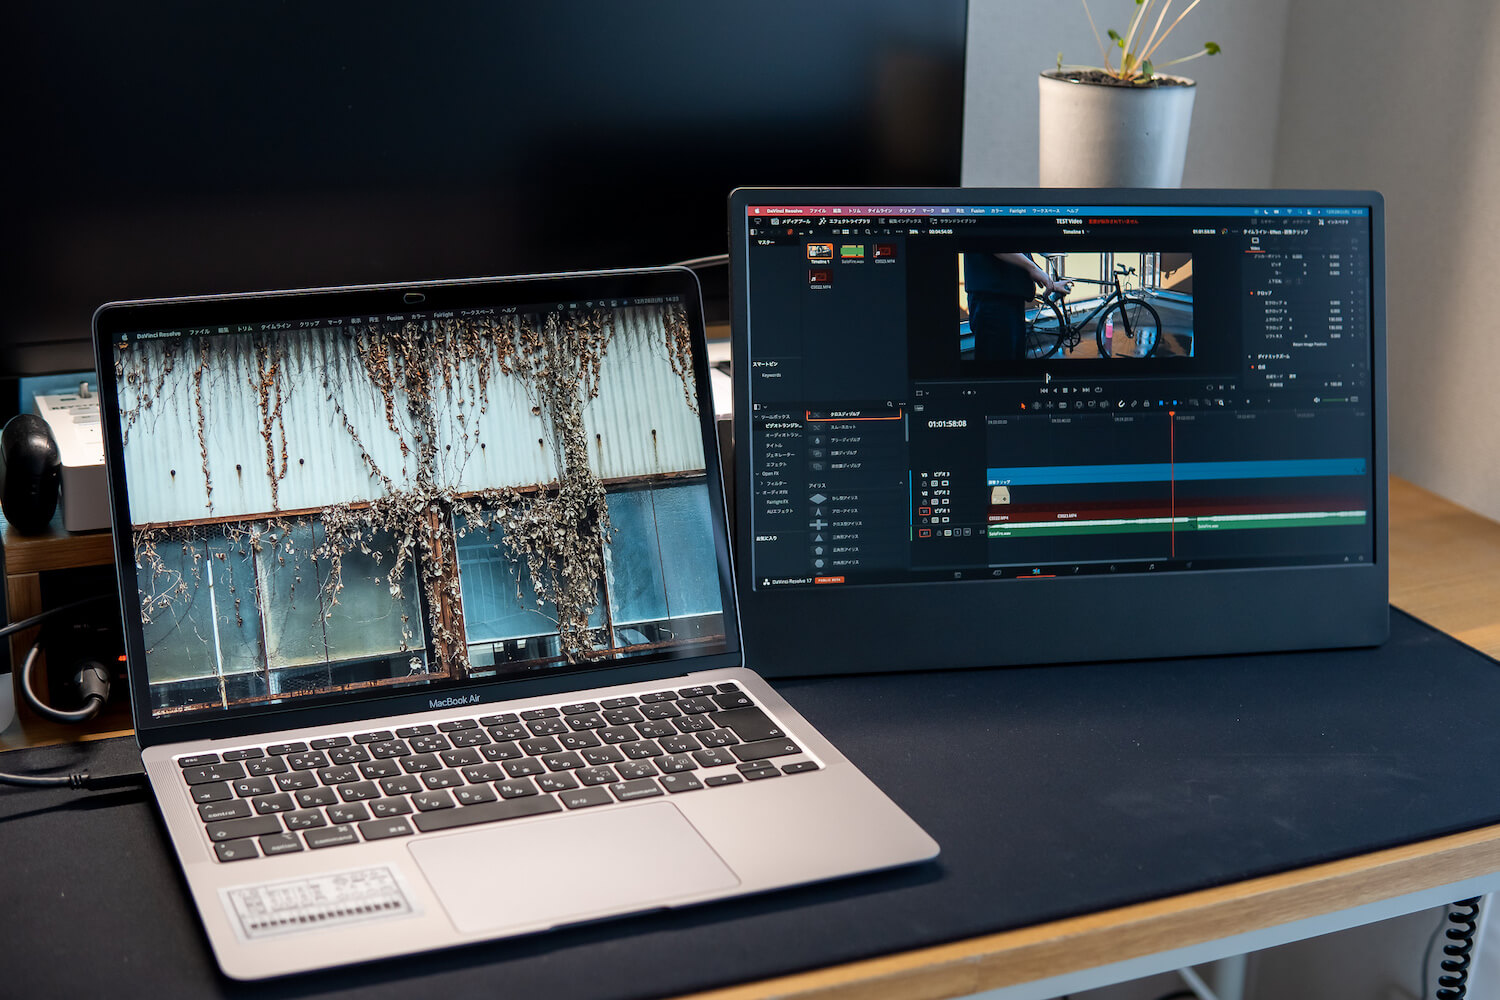
Task: Click the blue marker icon in timeline toolbar
Action: (1175, 403)
